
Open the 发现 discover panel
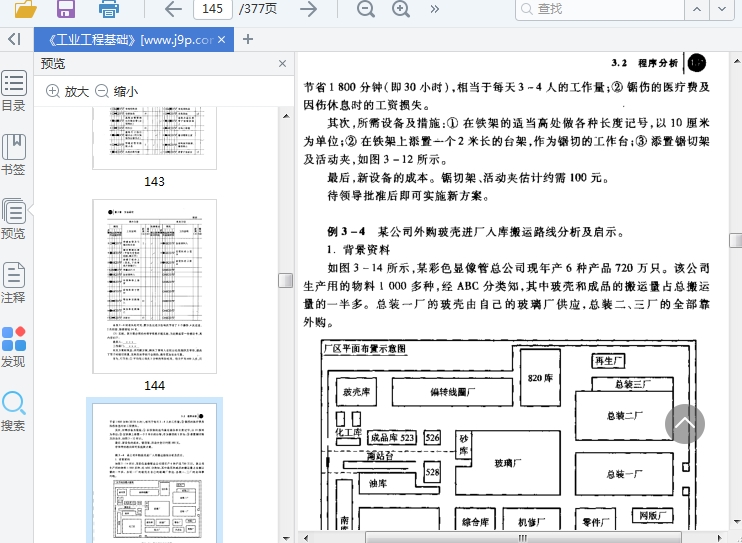(x=14, y=347)
